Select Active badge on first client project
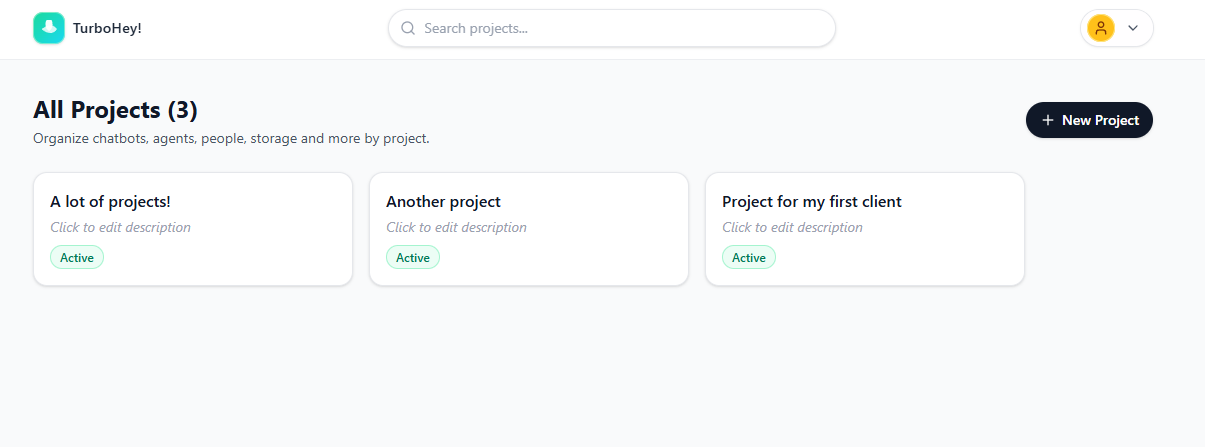Image resolution: width=1205 pixels, height=447 pixels. [x=749, y=257]
